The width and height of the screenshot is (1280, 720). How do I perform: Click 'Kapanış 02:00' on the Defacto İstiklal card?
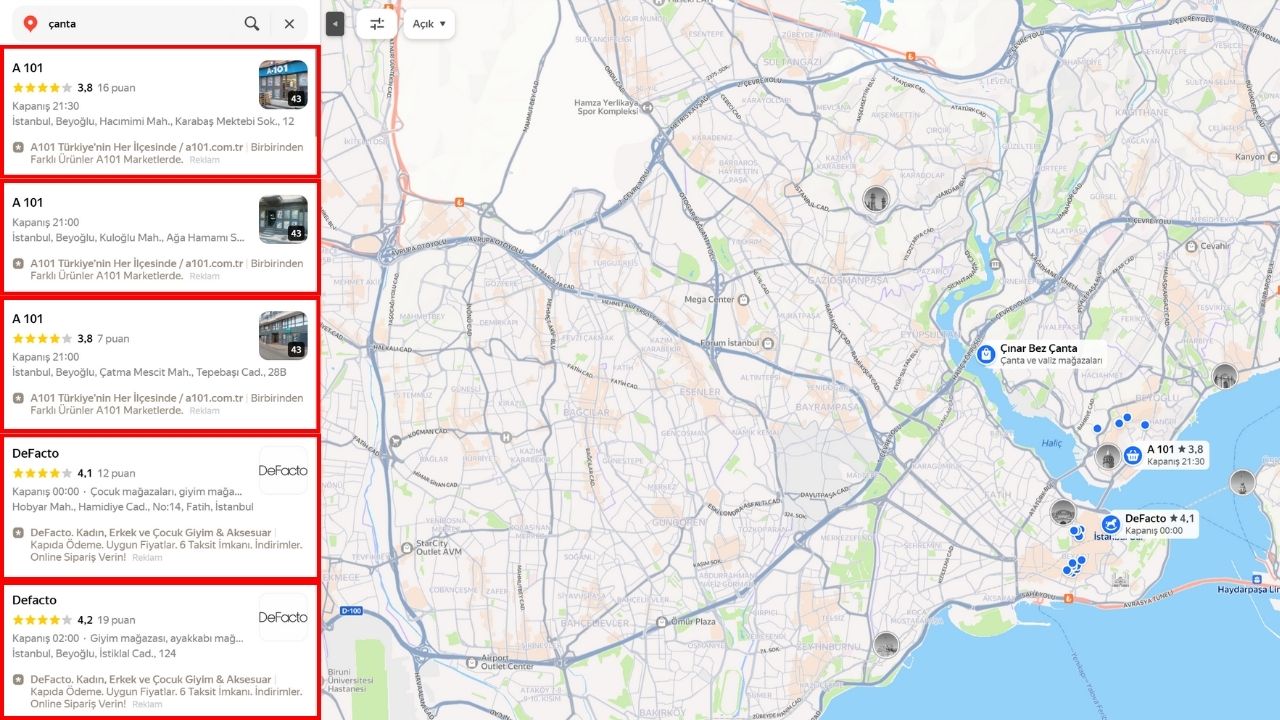(45, 638)
